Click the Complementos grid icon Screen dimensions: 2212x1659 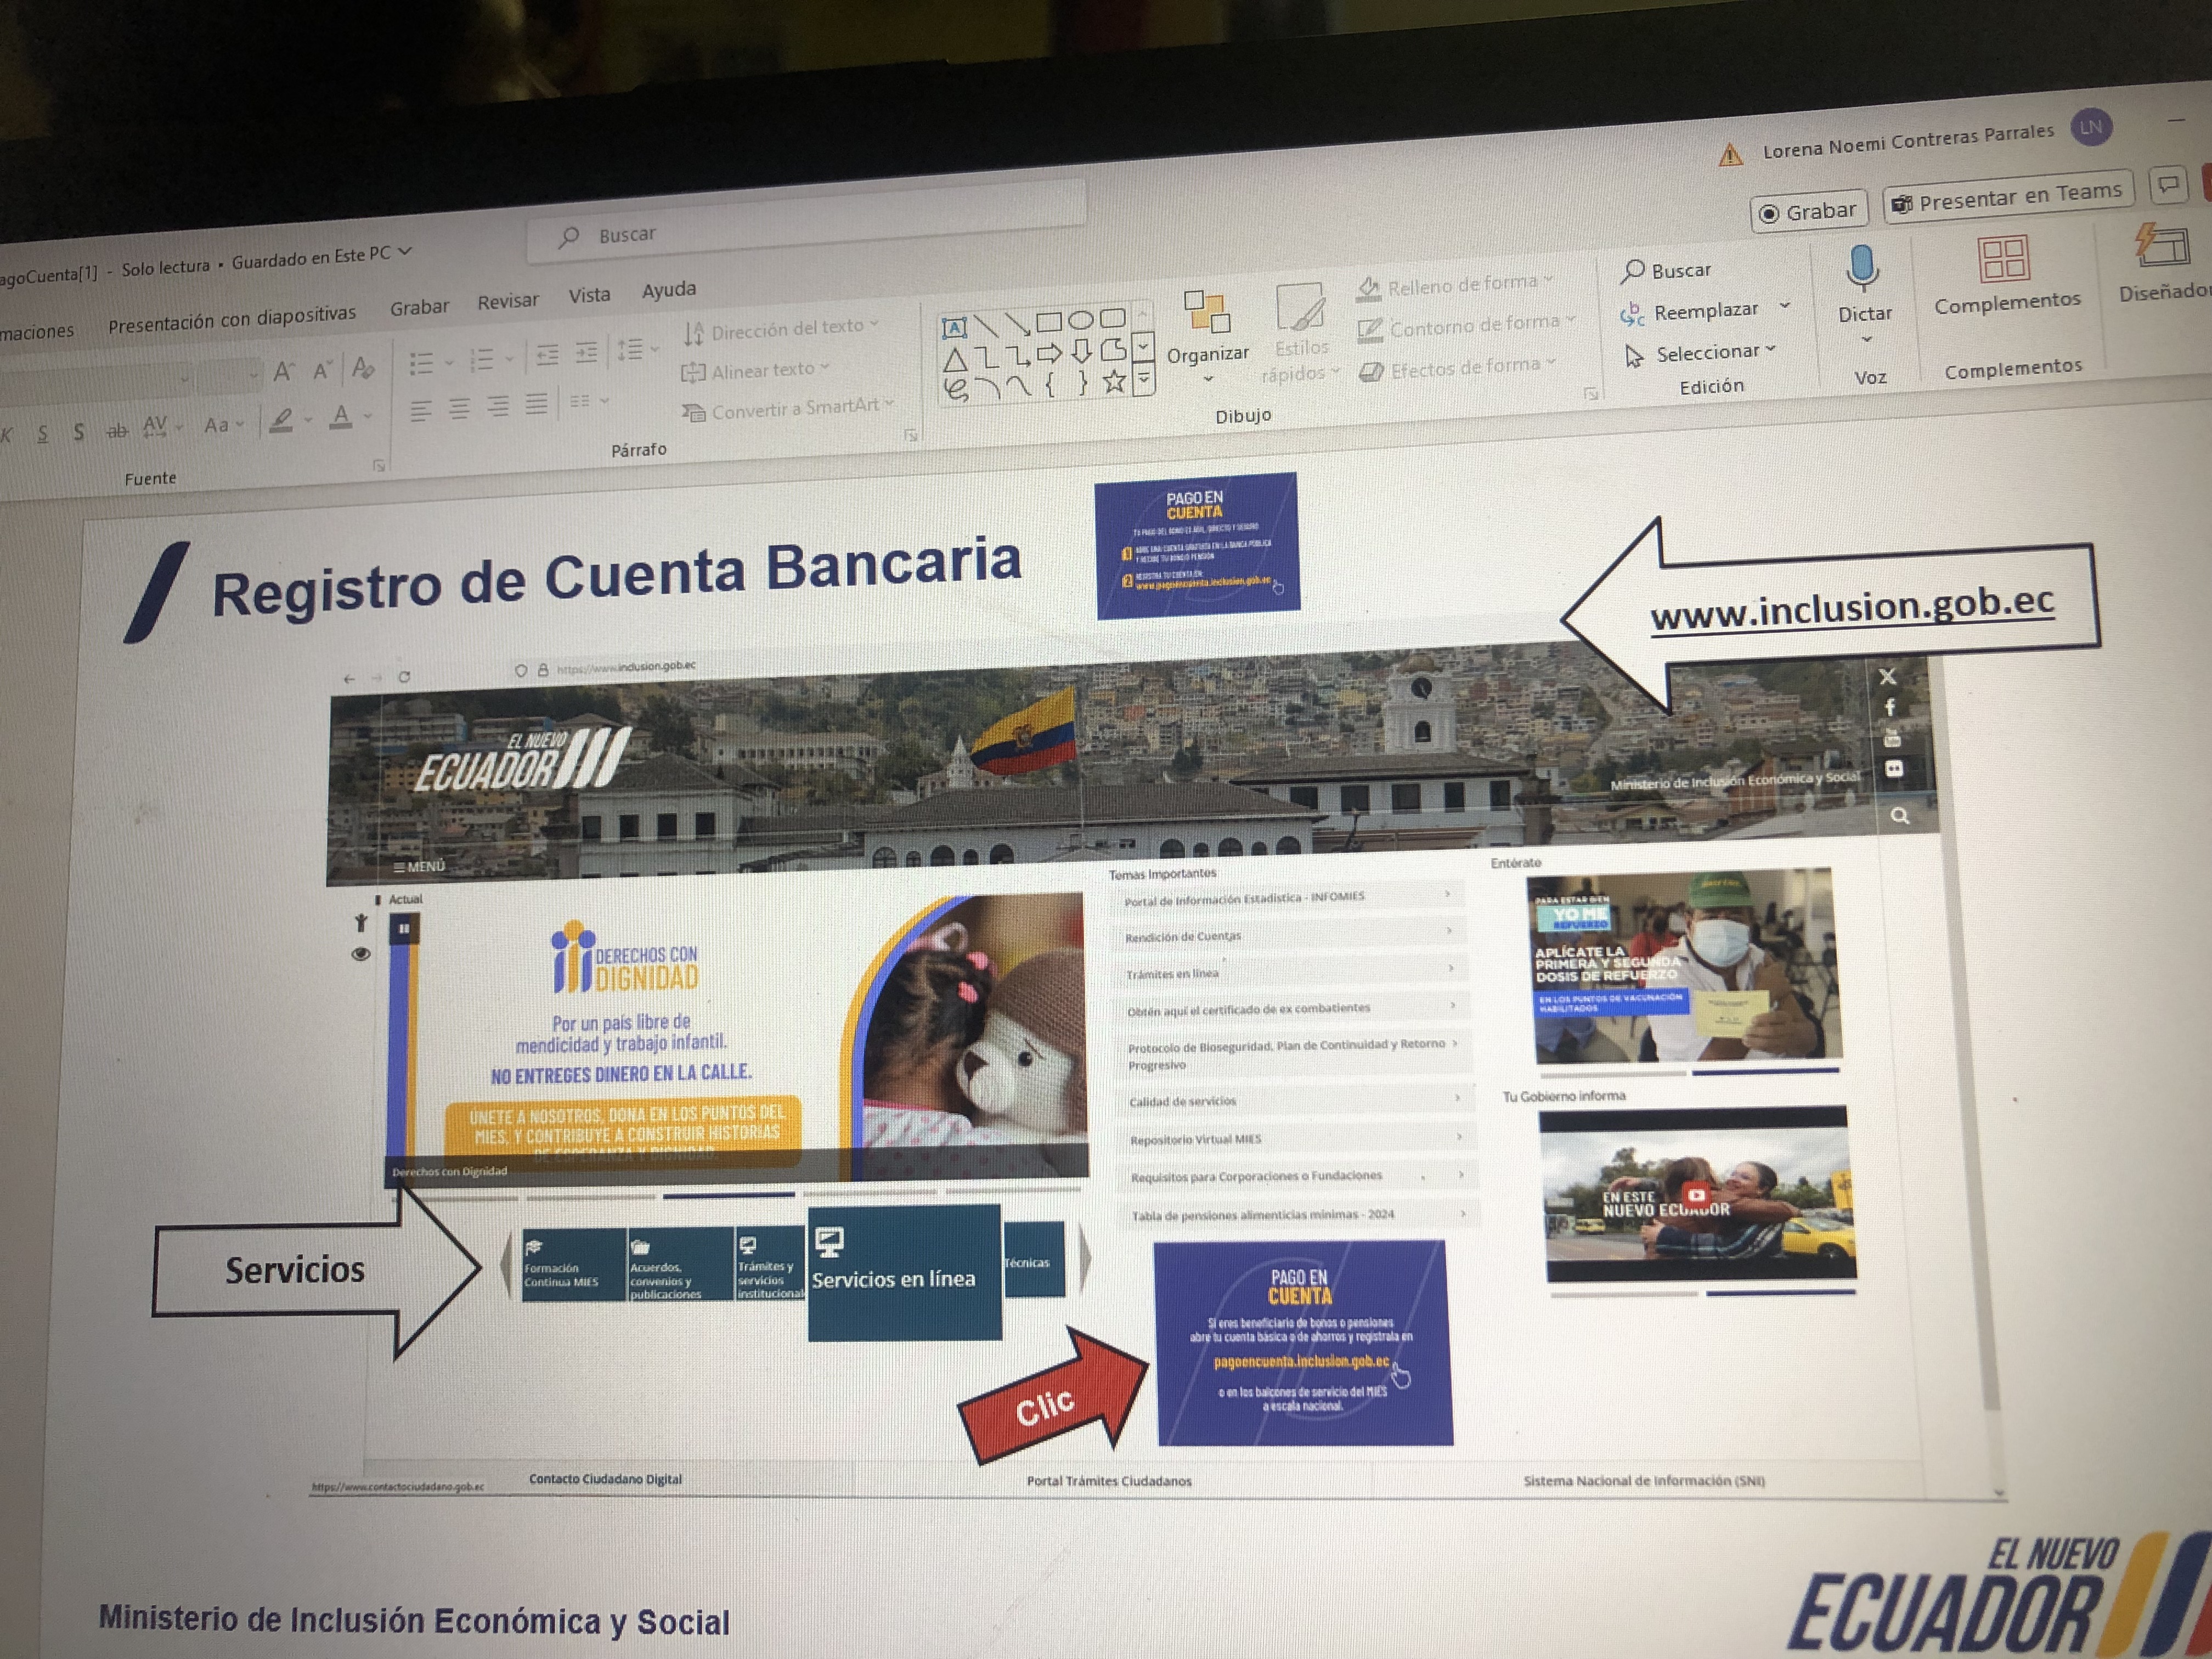pyautogui.click(x=2003, y=258)
